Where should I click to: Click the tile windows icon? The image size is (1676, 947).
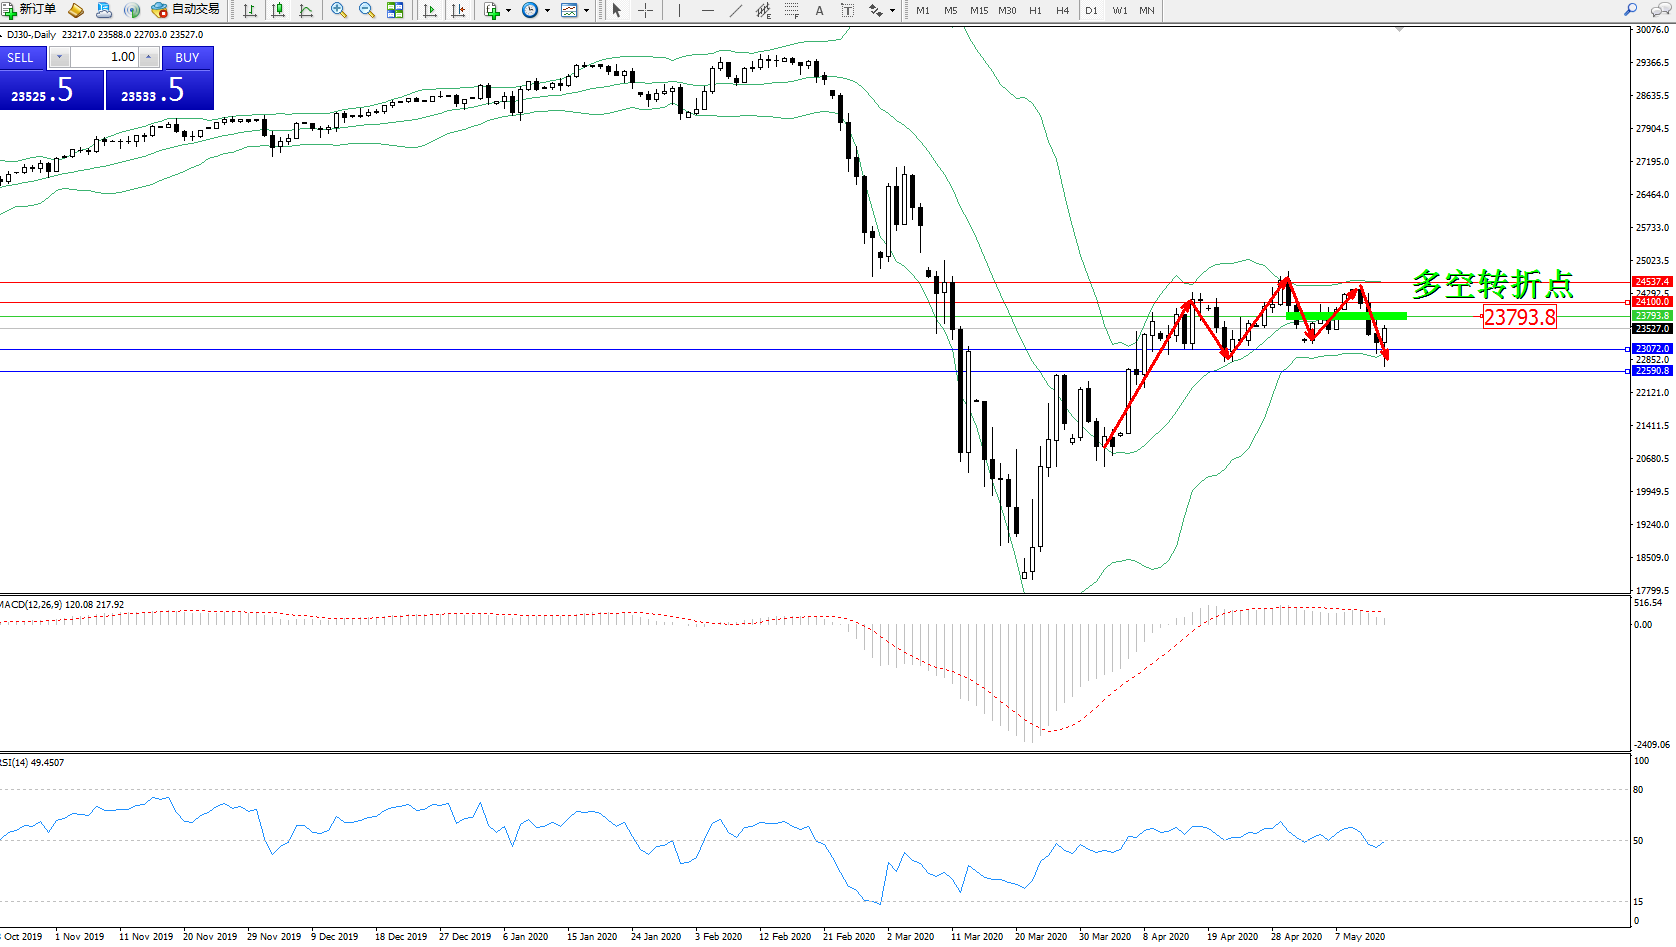[395, 10]
